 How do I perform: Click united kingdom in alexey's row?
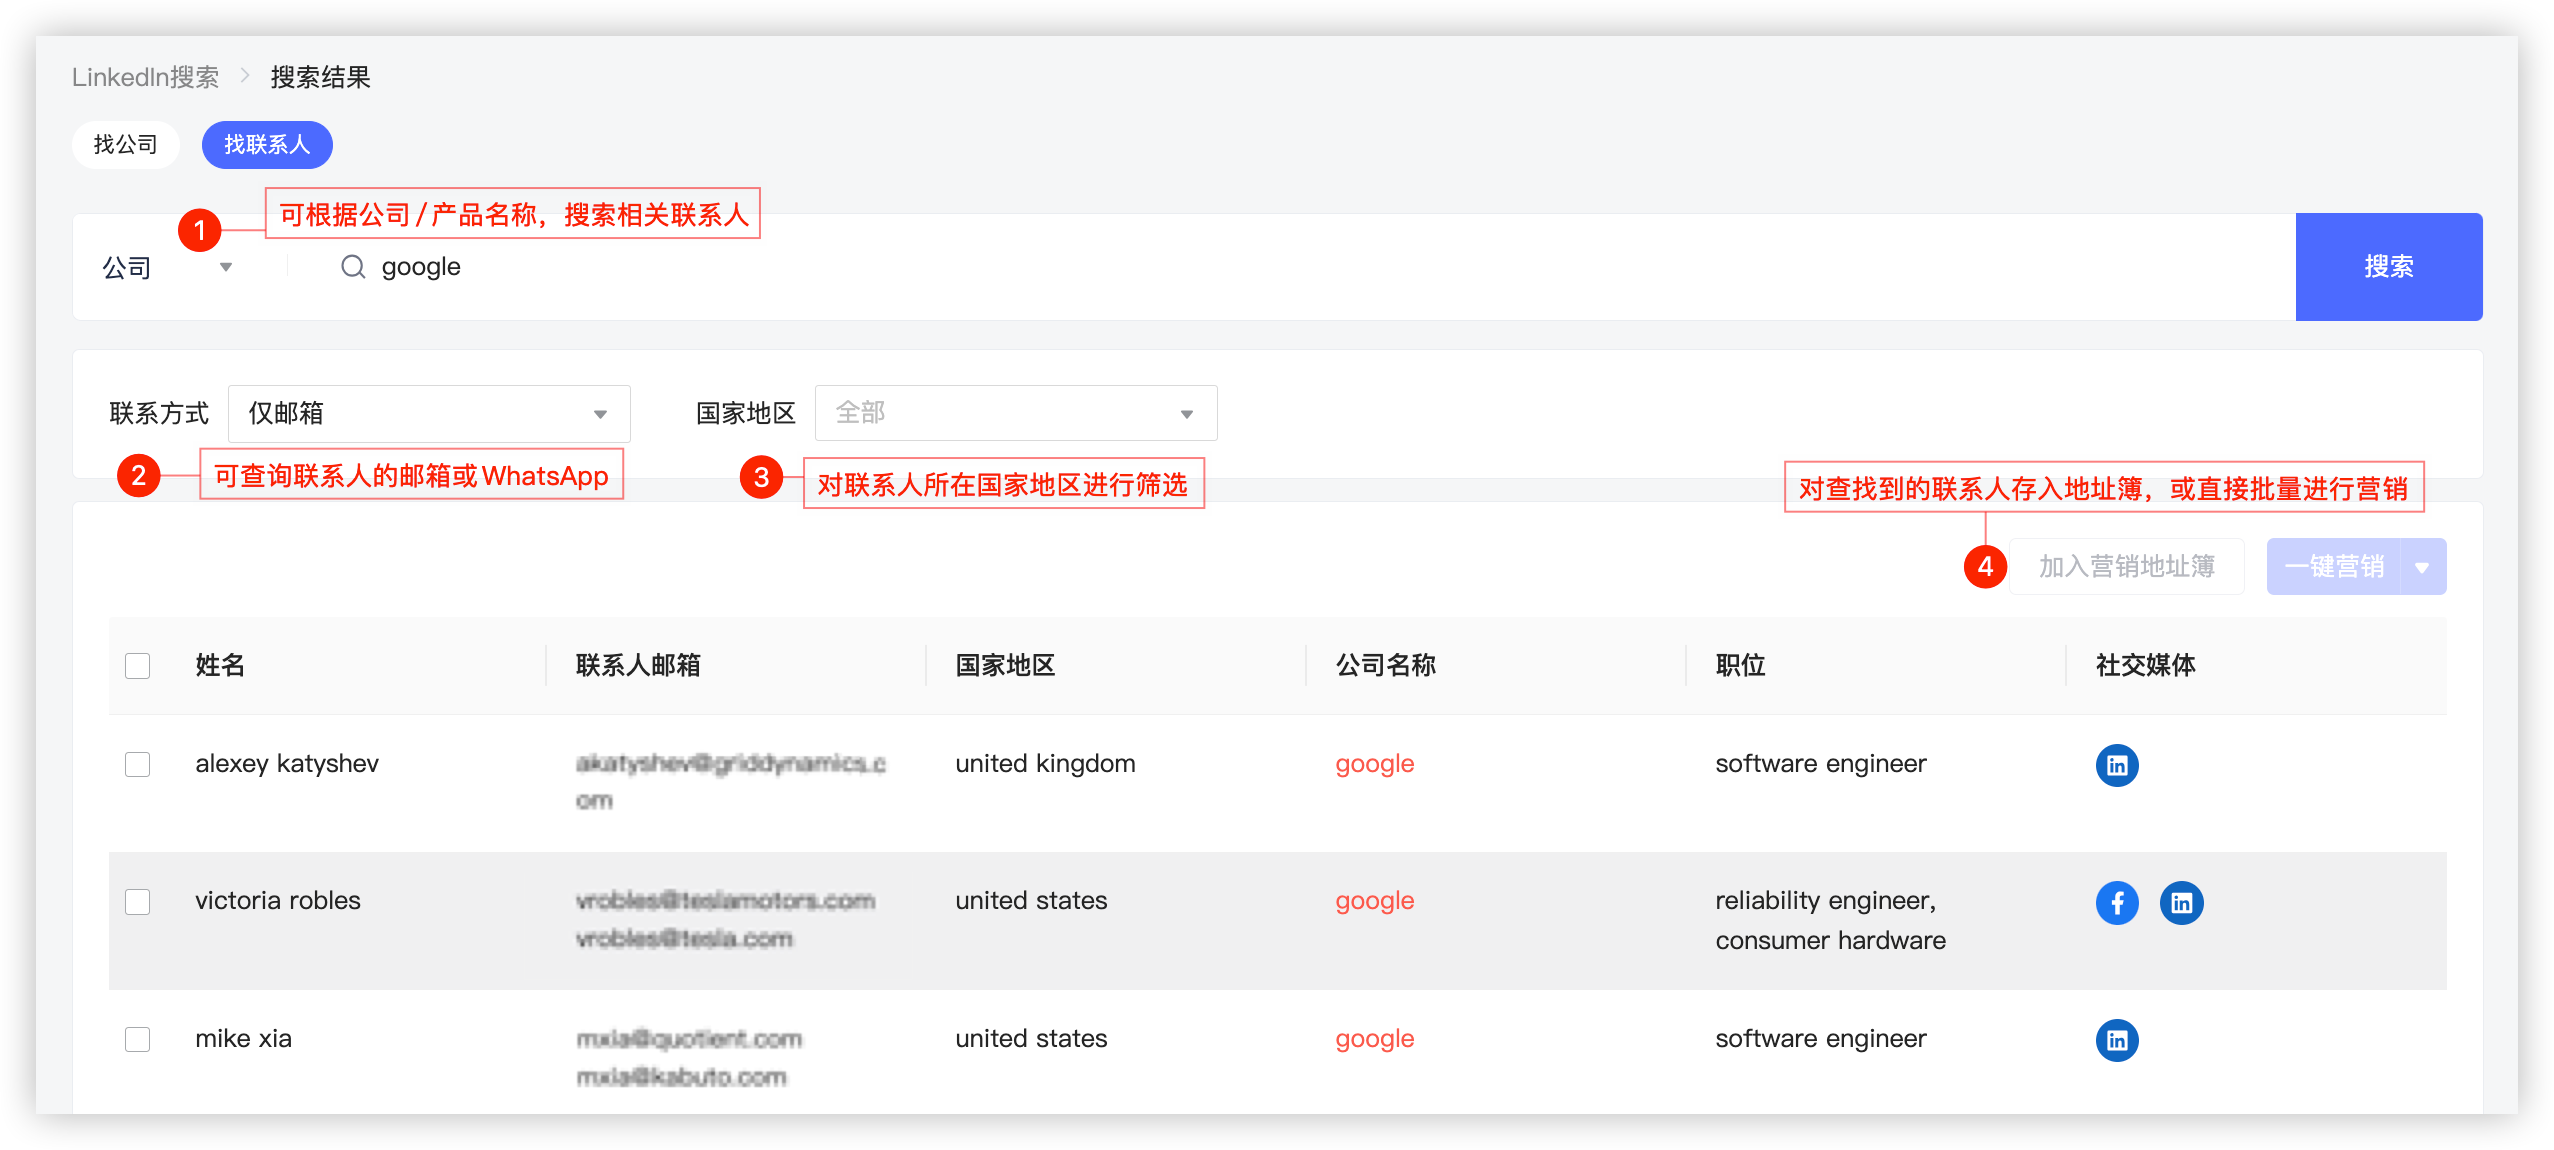pos(1045,764)
